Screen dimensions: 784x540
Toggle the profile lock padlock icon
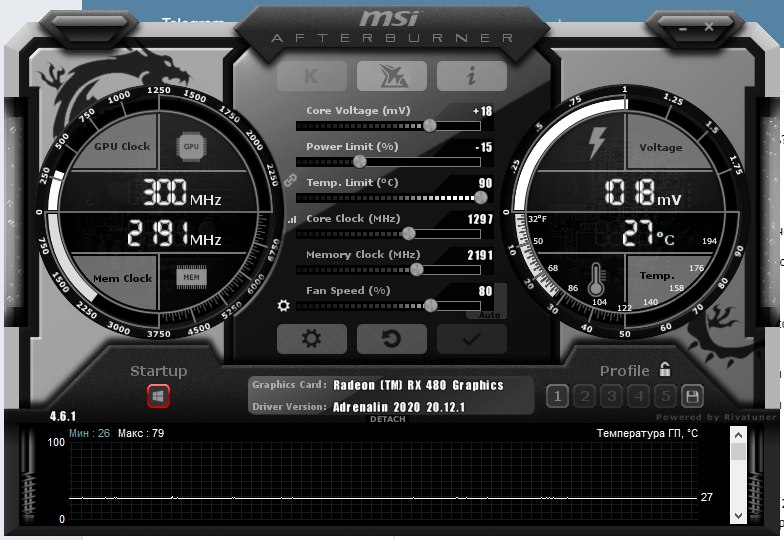(664, 370)
